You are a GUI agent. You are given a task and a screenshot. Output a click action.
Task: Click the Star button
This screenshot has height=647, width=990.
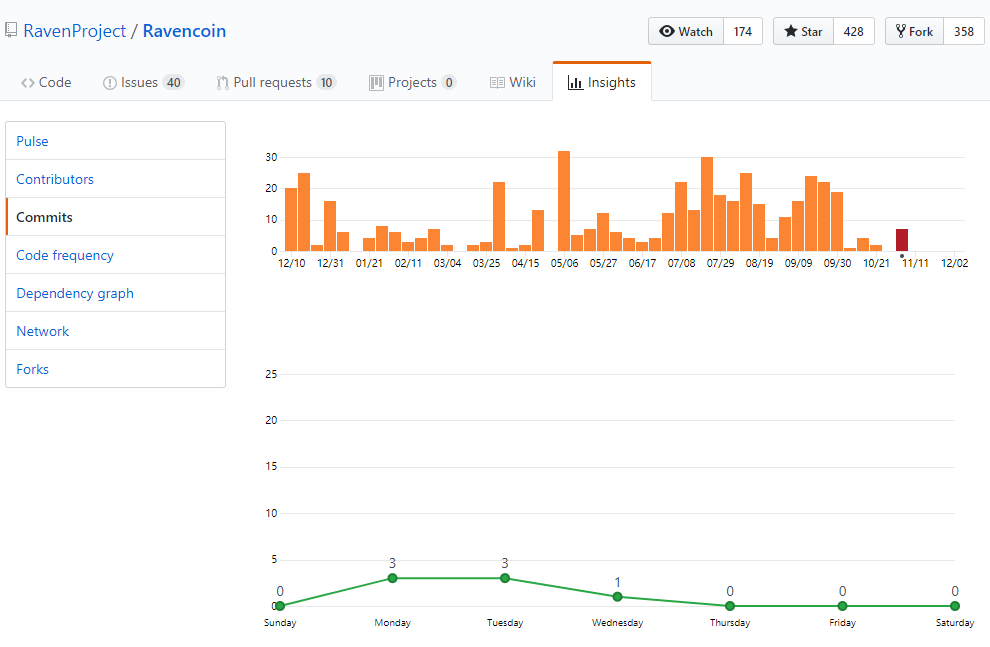point(804,31)
